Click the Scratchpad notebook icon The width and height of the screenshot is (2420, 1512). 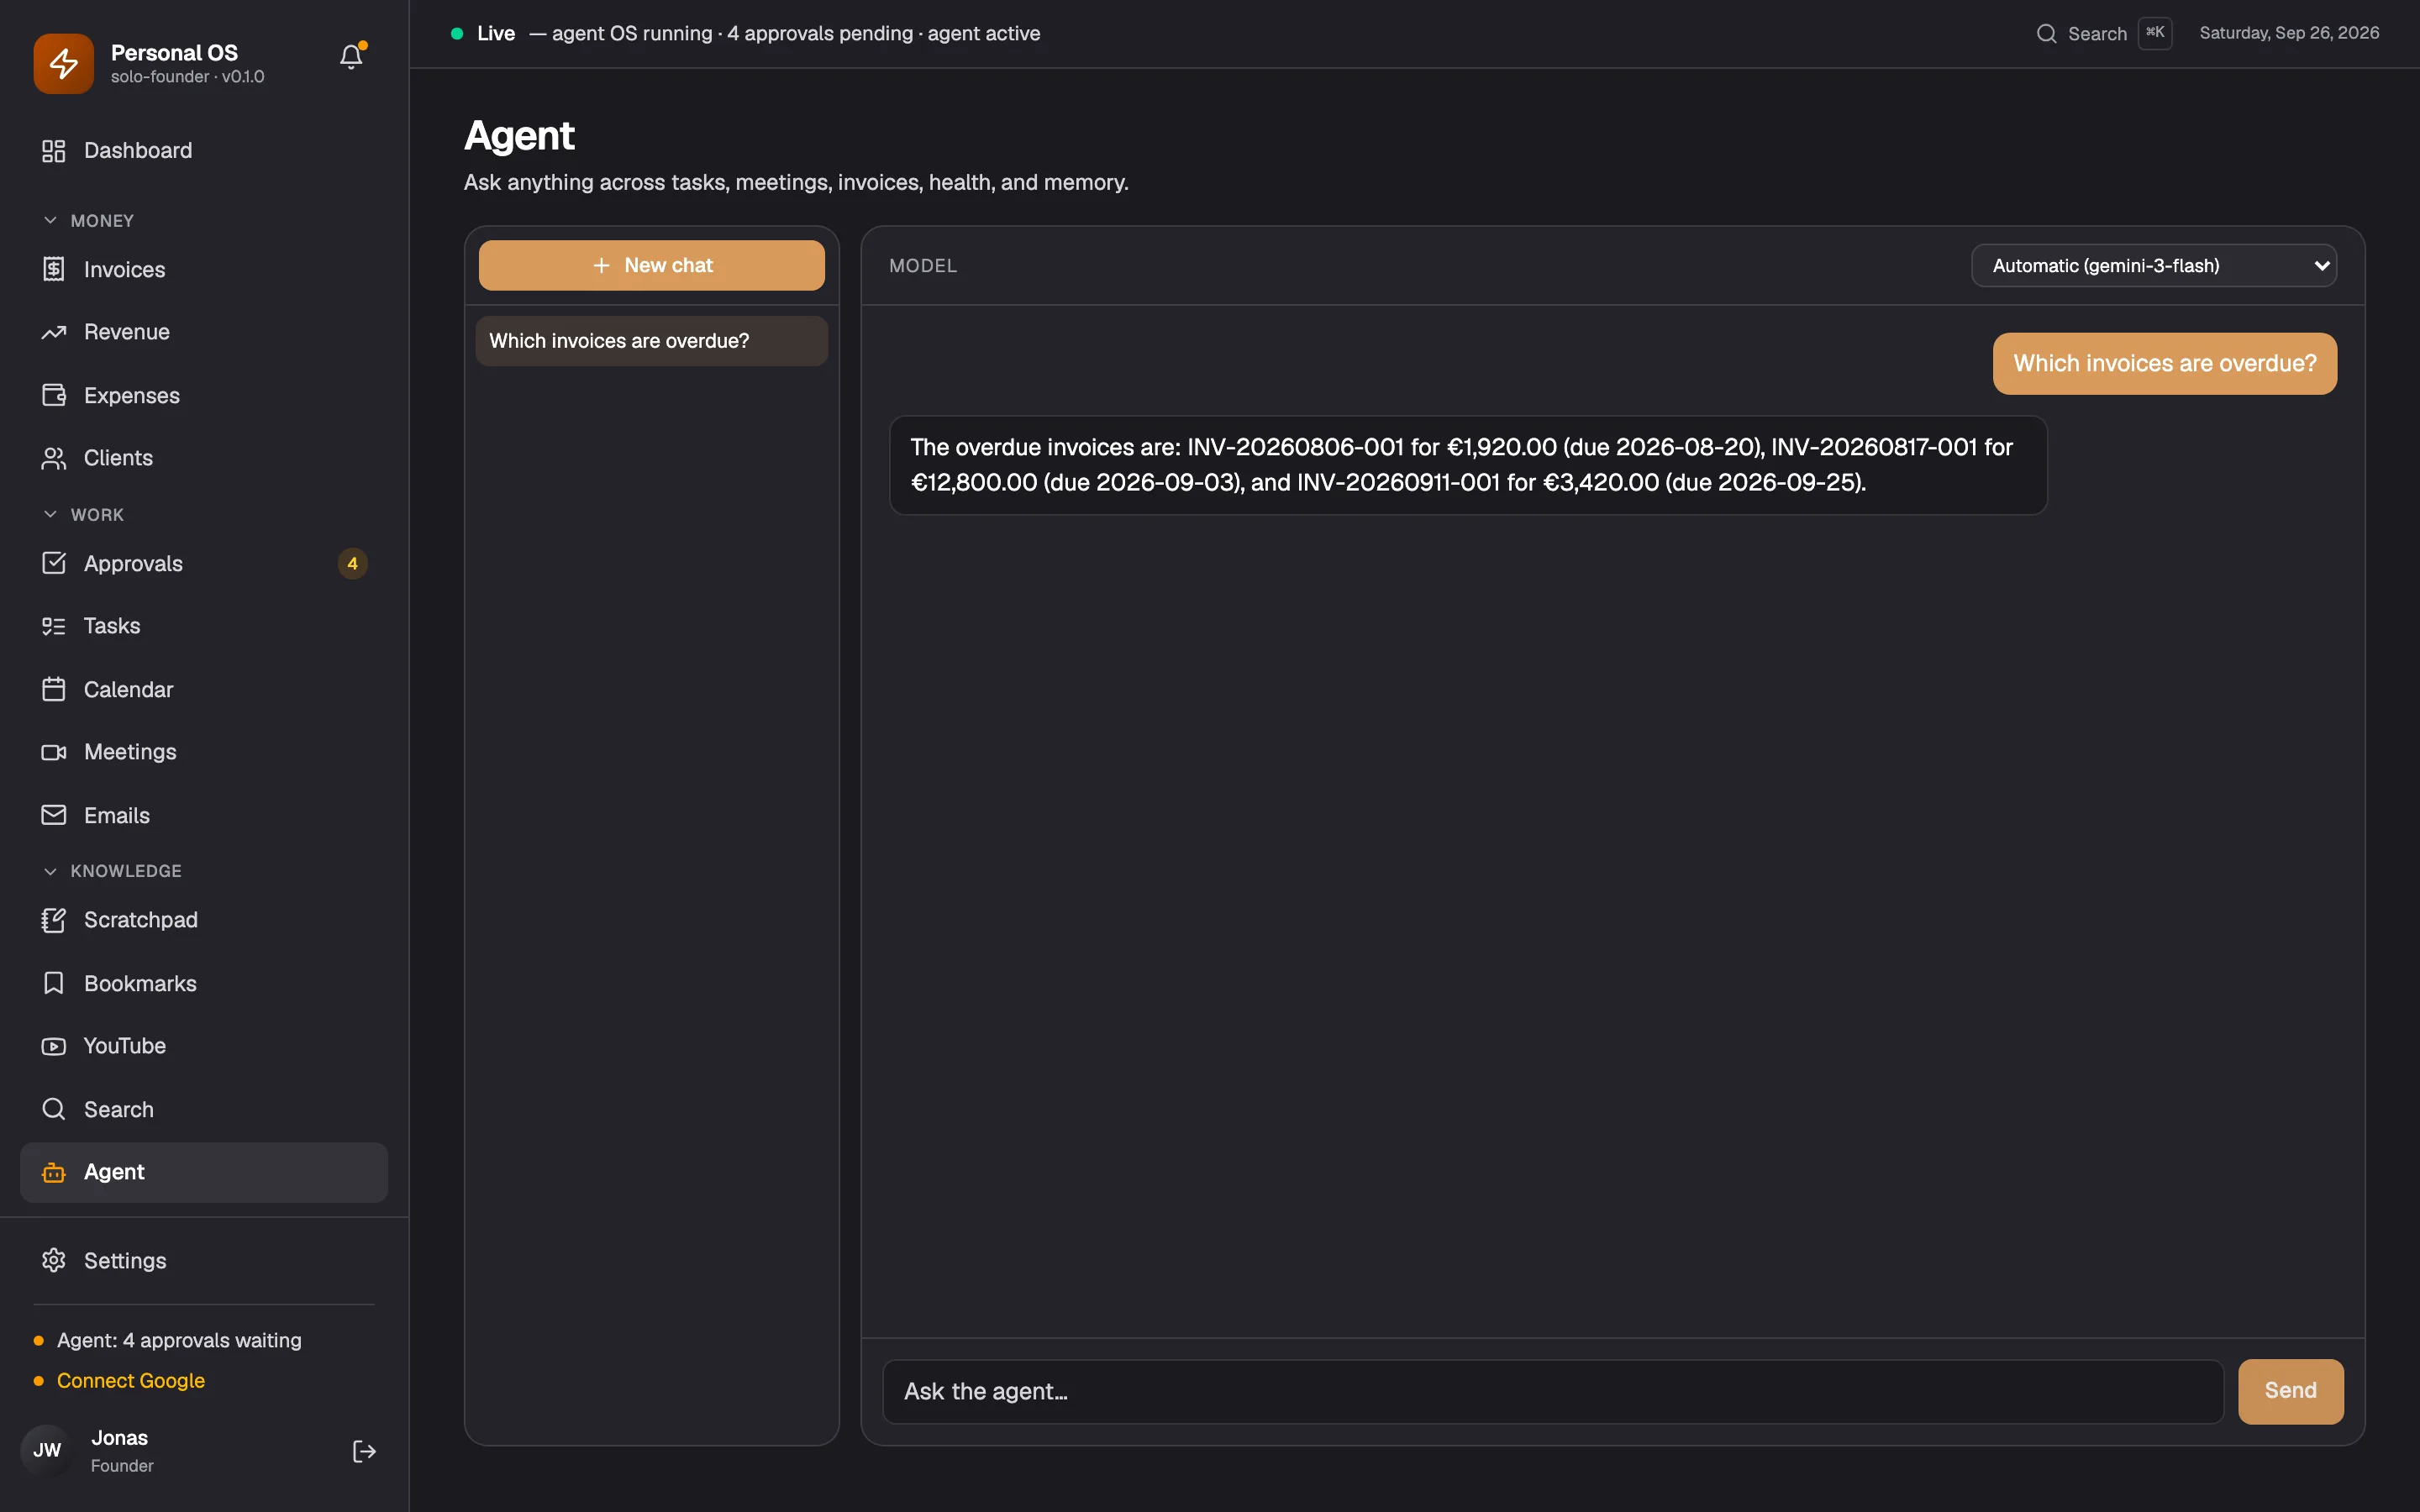tap(54, 920)
